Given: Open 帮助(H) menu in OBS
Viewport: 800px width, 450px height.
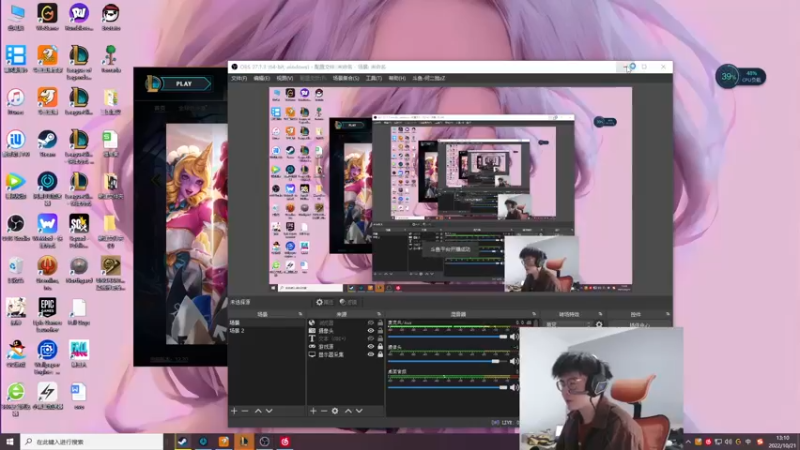Looking at the screenshot, I should (x=397, y=79).
